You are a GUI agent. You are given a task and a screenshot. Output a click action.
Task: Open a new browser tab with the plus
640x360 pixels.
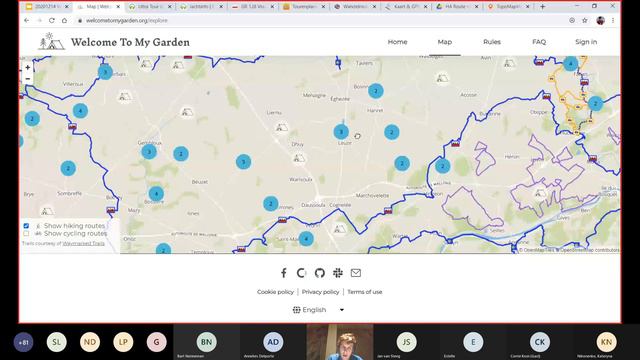pos(542,7)
